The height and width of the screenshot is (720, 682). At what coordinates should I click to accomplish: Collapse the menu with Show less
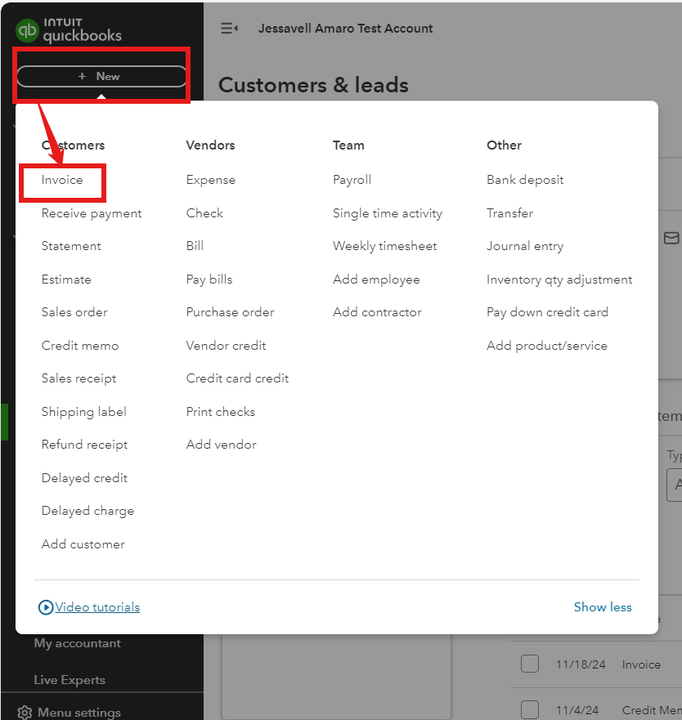pyautogui.click(x=602, y=607)
